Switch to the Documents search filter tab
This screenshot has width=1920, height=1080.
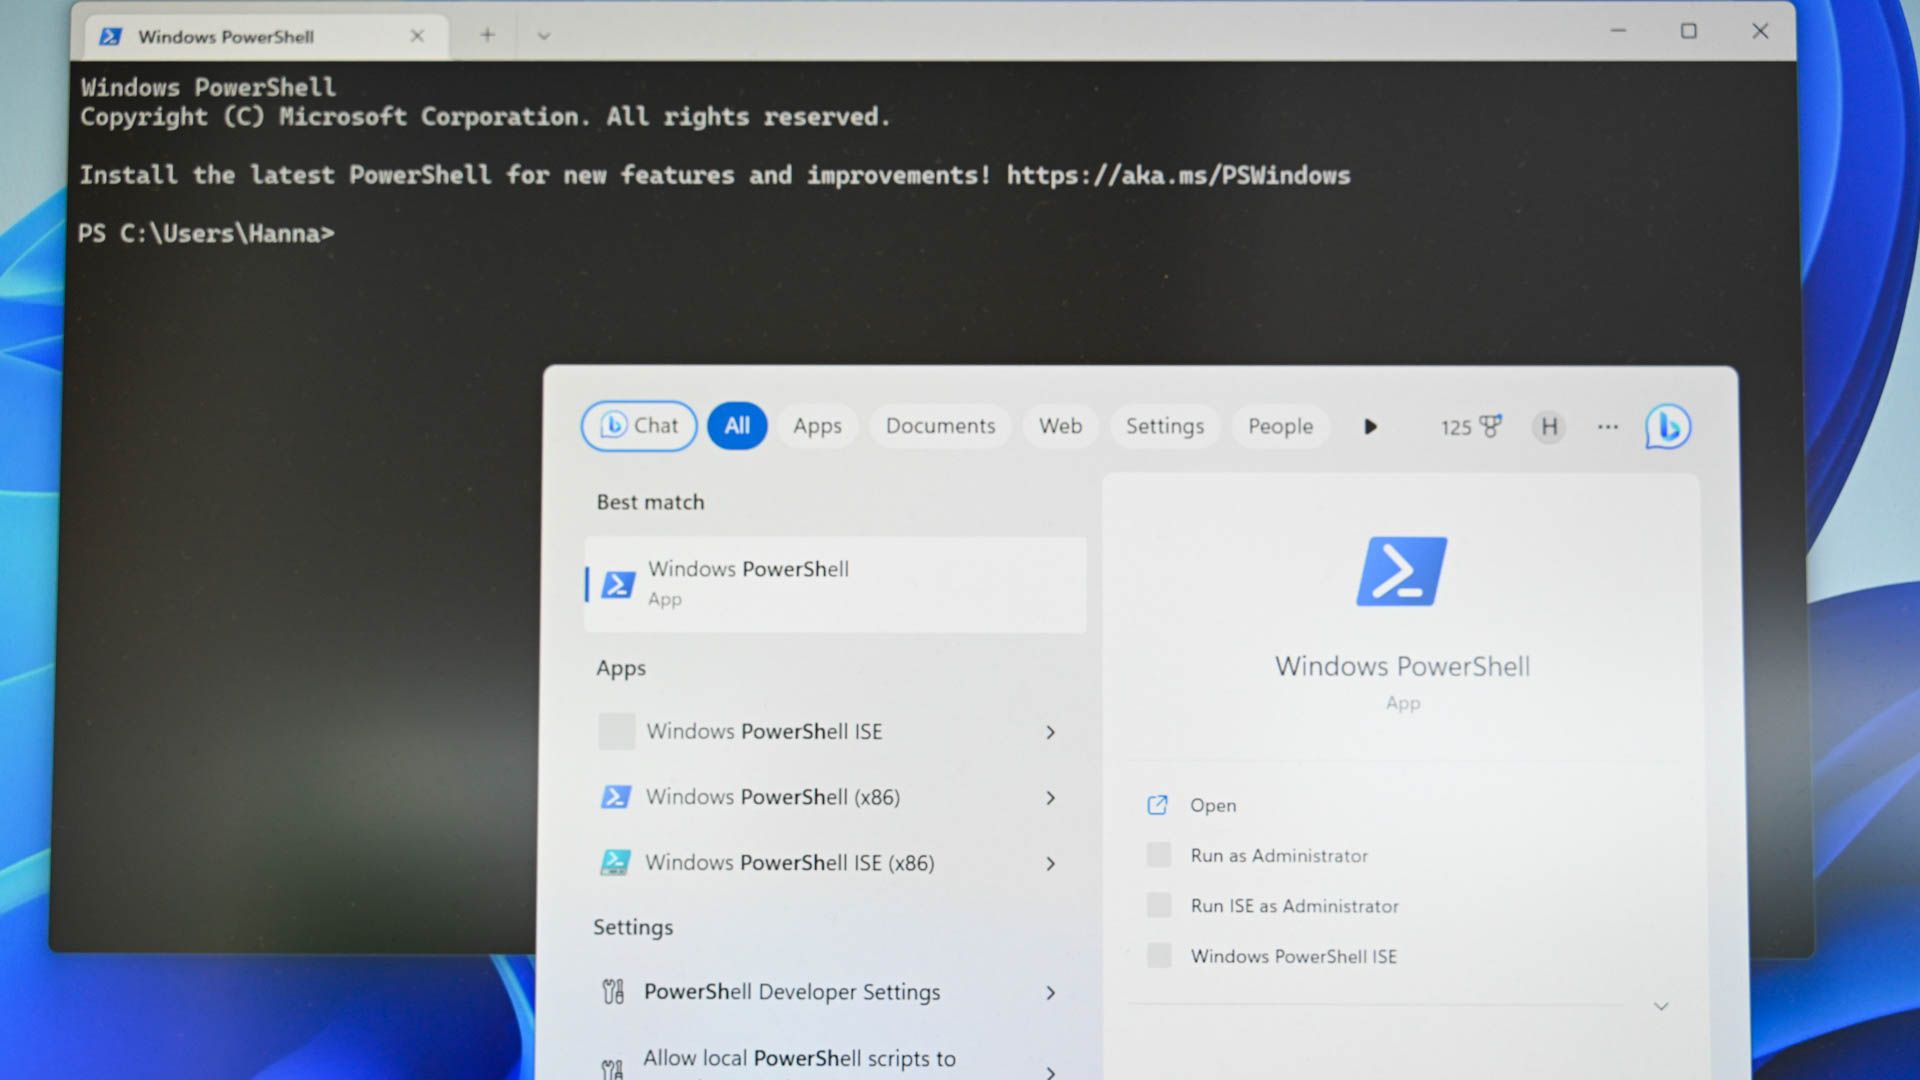pos(939,426)
